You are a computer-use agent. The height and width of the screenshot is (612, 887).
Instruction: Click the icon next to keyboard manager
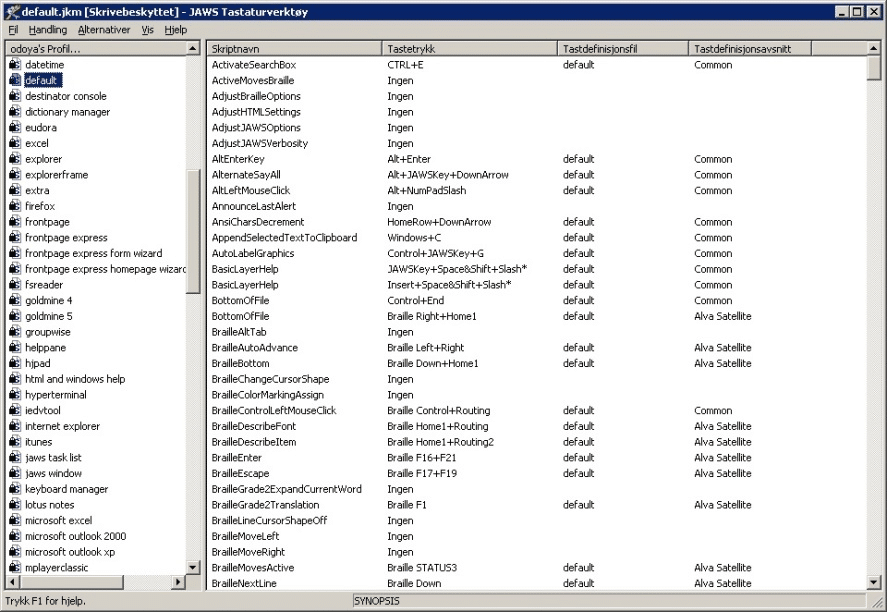point(14,489)
